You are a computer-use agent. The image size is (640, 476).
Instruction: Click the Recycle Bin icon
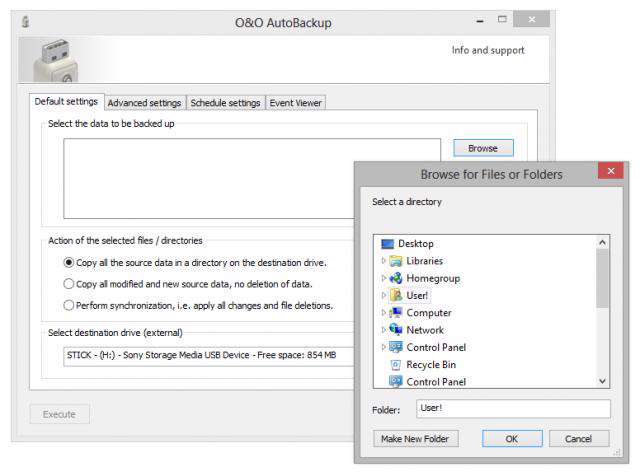pos(396,365)
